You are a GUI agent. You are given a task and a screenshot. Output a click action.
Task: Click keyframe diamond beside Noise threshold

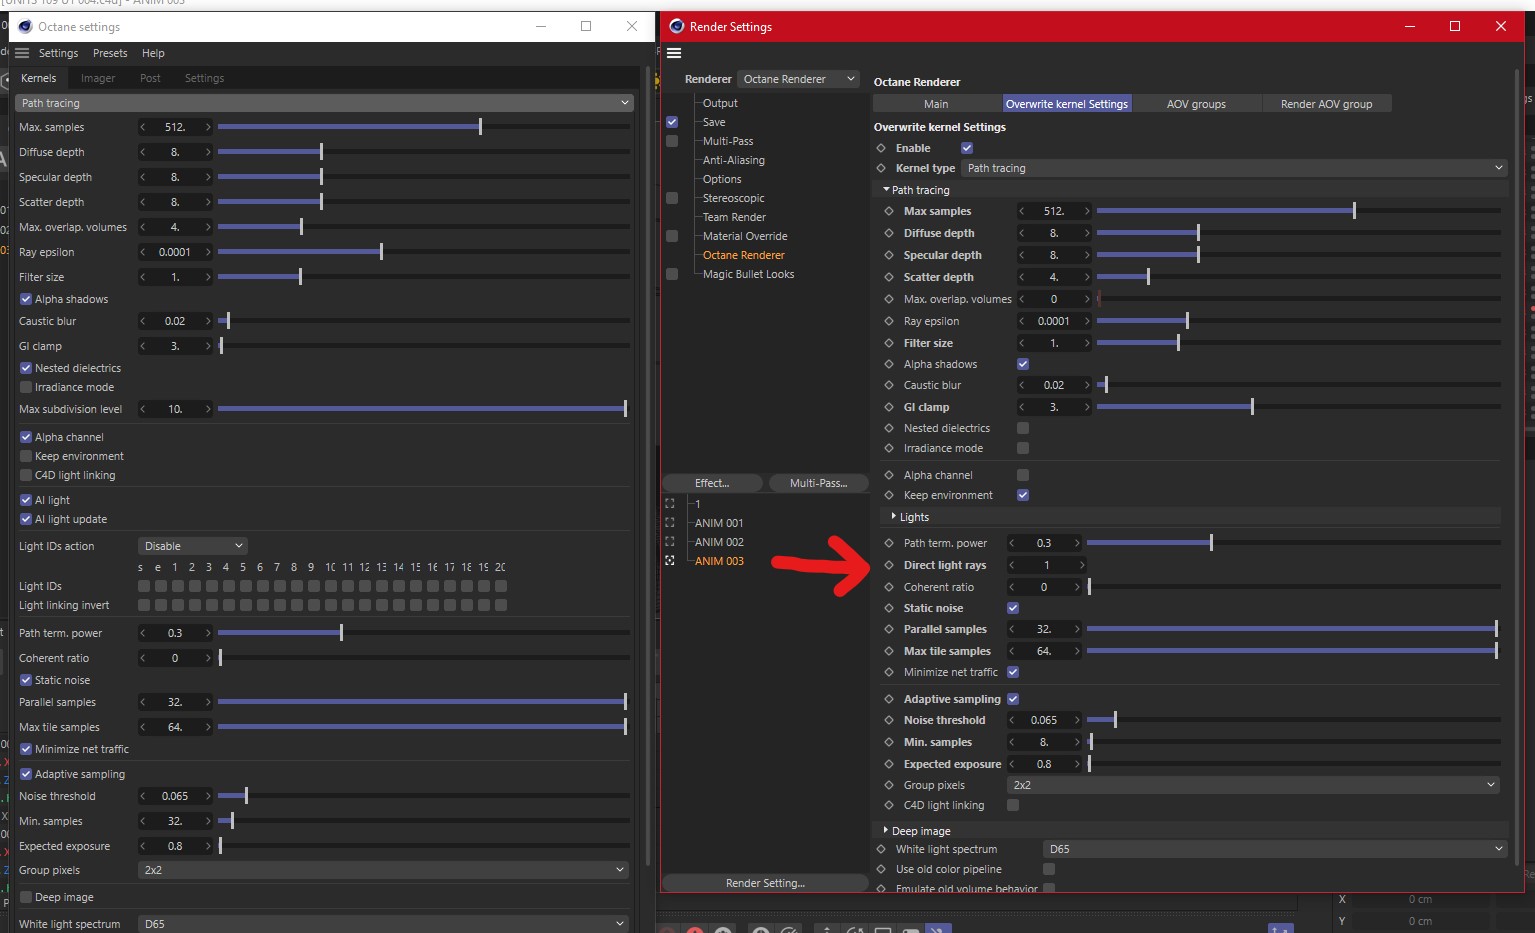889,720
